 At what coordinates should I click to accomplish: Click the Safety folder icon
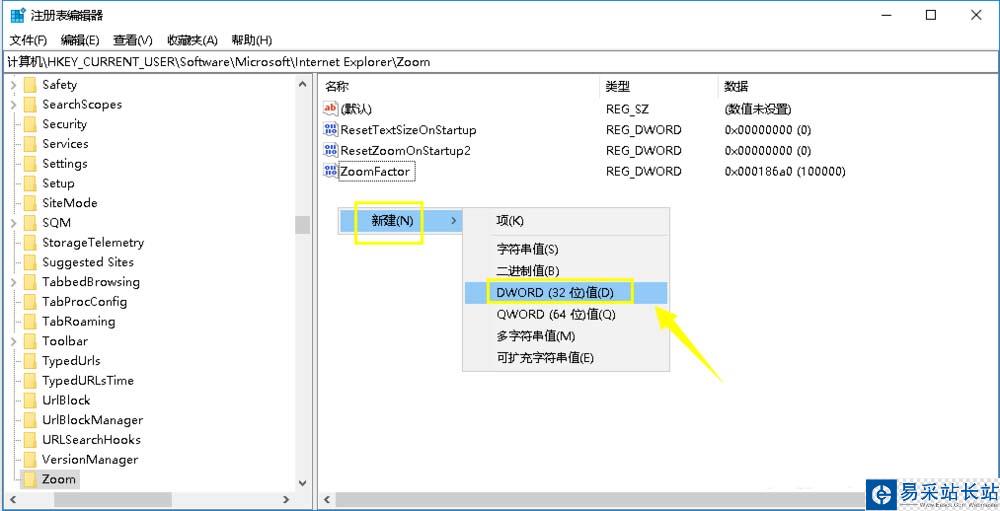coord(30,85)
